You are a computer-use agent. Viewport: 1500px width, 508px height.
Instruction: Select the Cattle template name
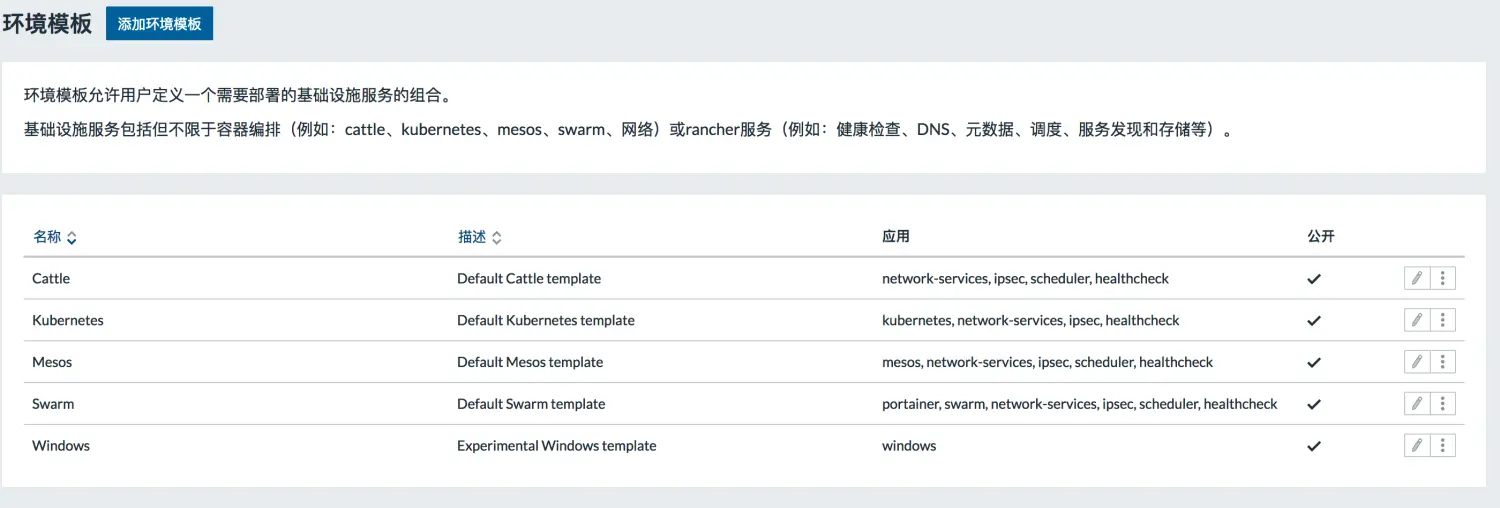point(51,279)
